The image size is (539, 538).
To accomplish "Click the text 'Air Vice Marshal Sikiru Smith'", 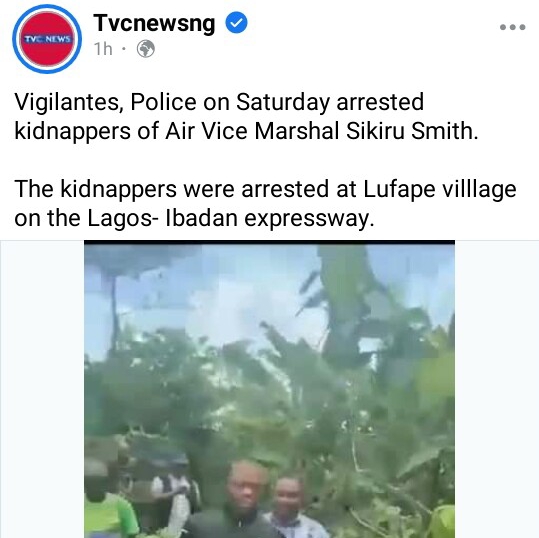I will point(320,131).
